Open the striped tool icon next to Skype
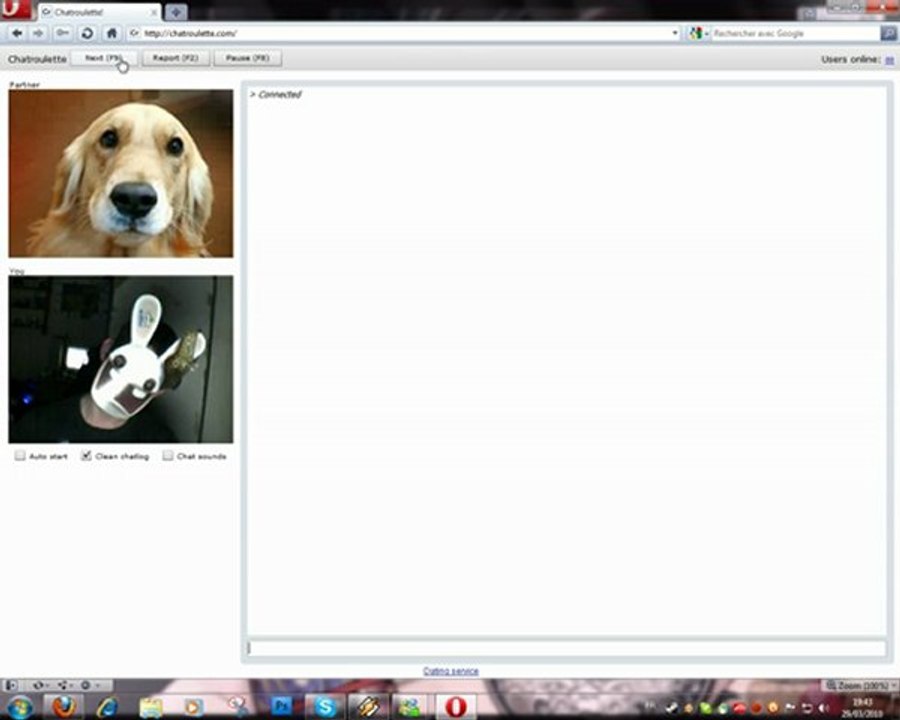The image size is (900, 720). [368, 707]
